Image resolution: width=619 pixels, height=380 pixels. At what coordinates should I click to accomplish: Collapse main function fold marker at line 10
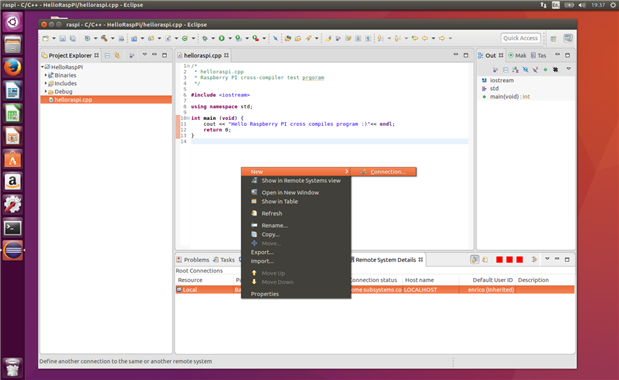[x=188, y=118]
